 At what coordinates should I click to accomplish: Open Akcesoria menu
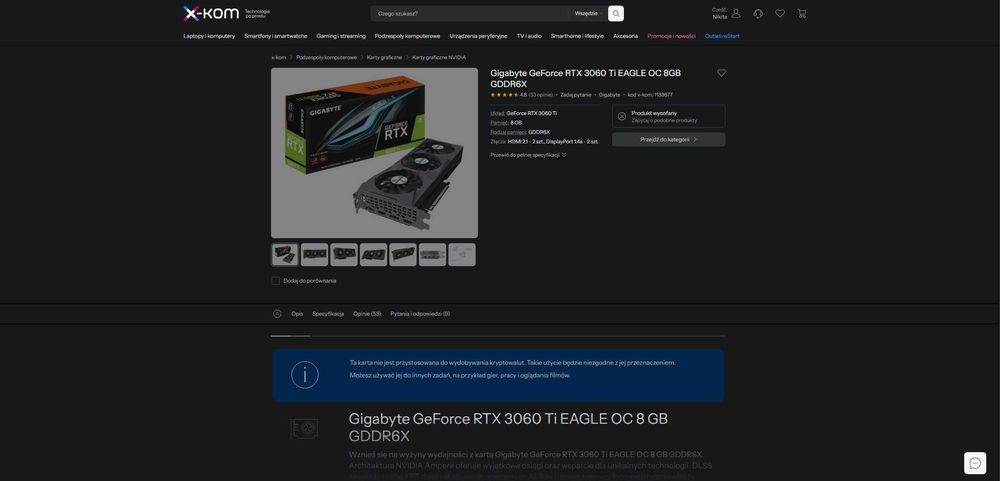coord(626,36)
